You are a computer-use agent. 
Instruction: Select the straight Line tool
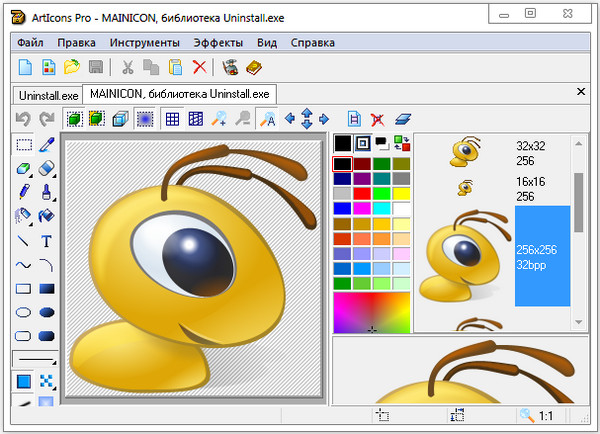tap(23, 241)
